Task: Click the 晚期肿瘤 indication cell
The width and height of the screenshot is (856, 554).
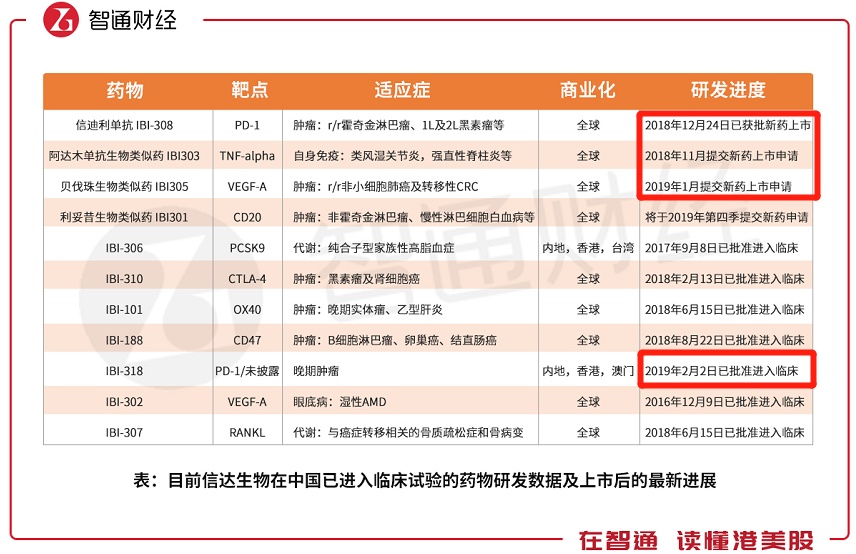Action: [x=316, y=371]
